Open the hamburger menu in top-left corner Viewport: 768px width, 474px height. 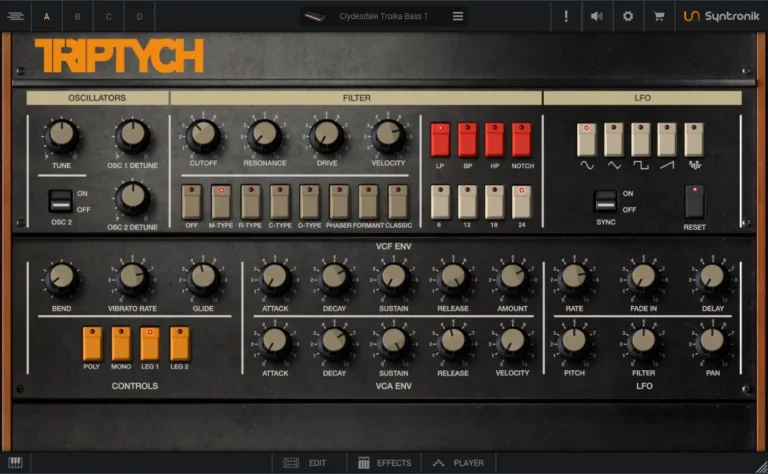[14, 16]
